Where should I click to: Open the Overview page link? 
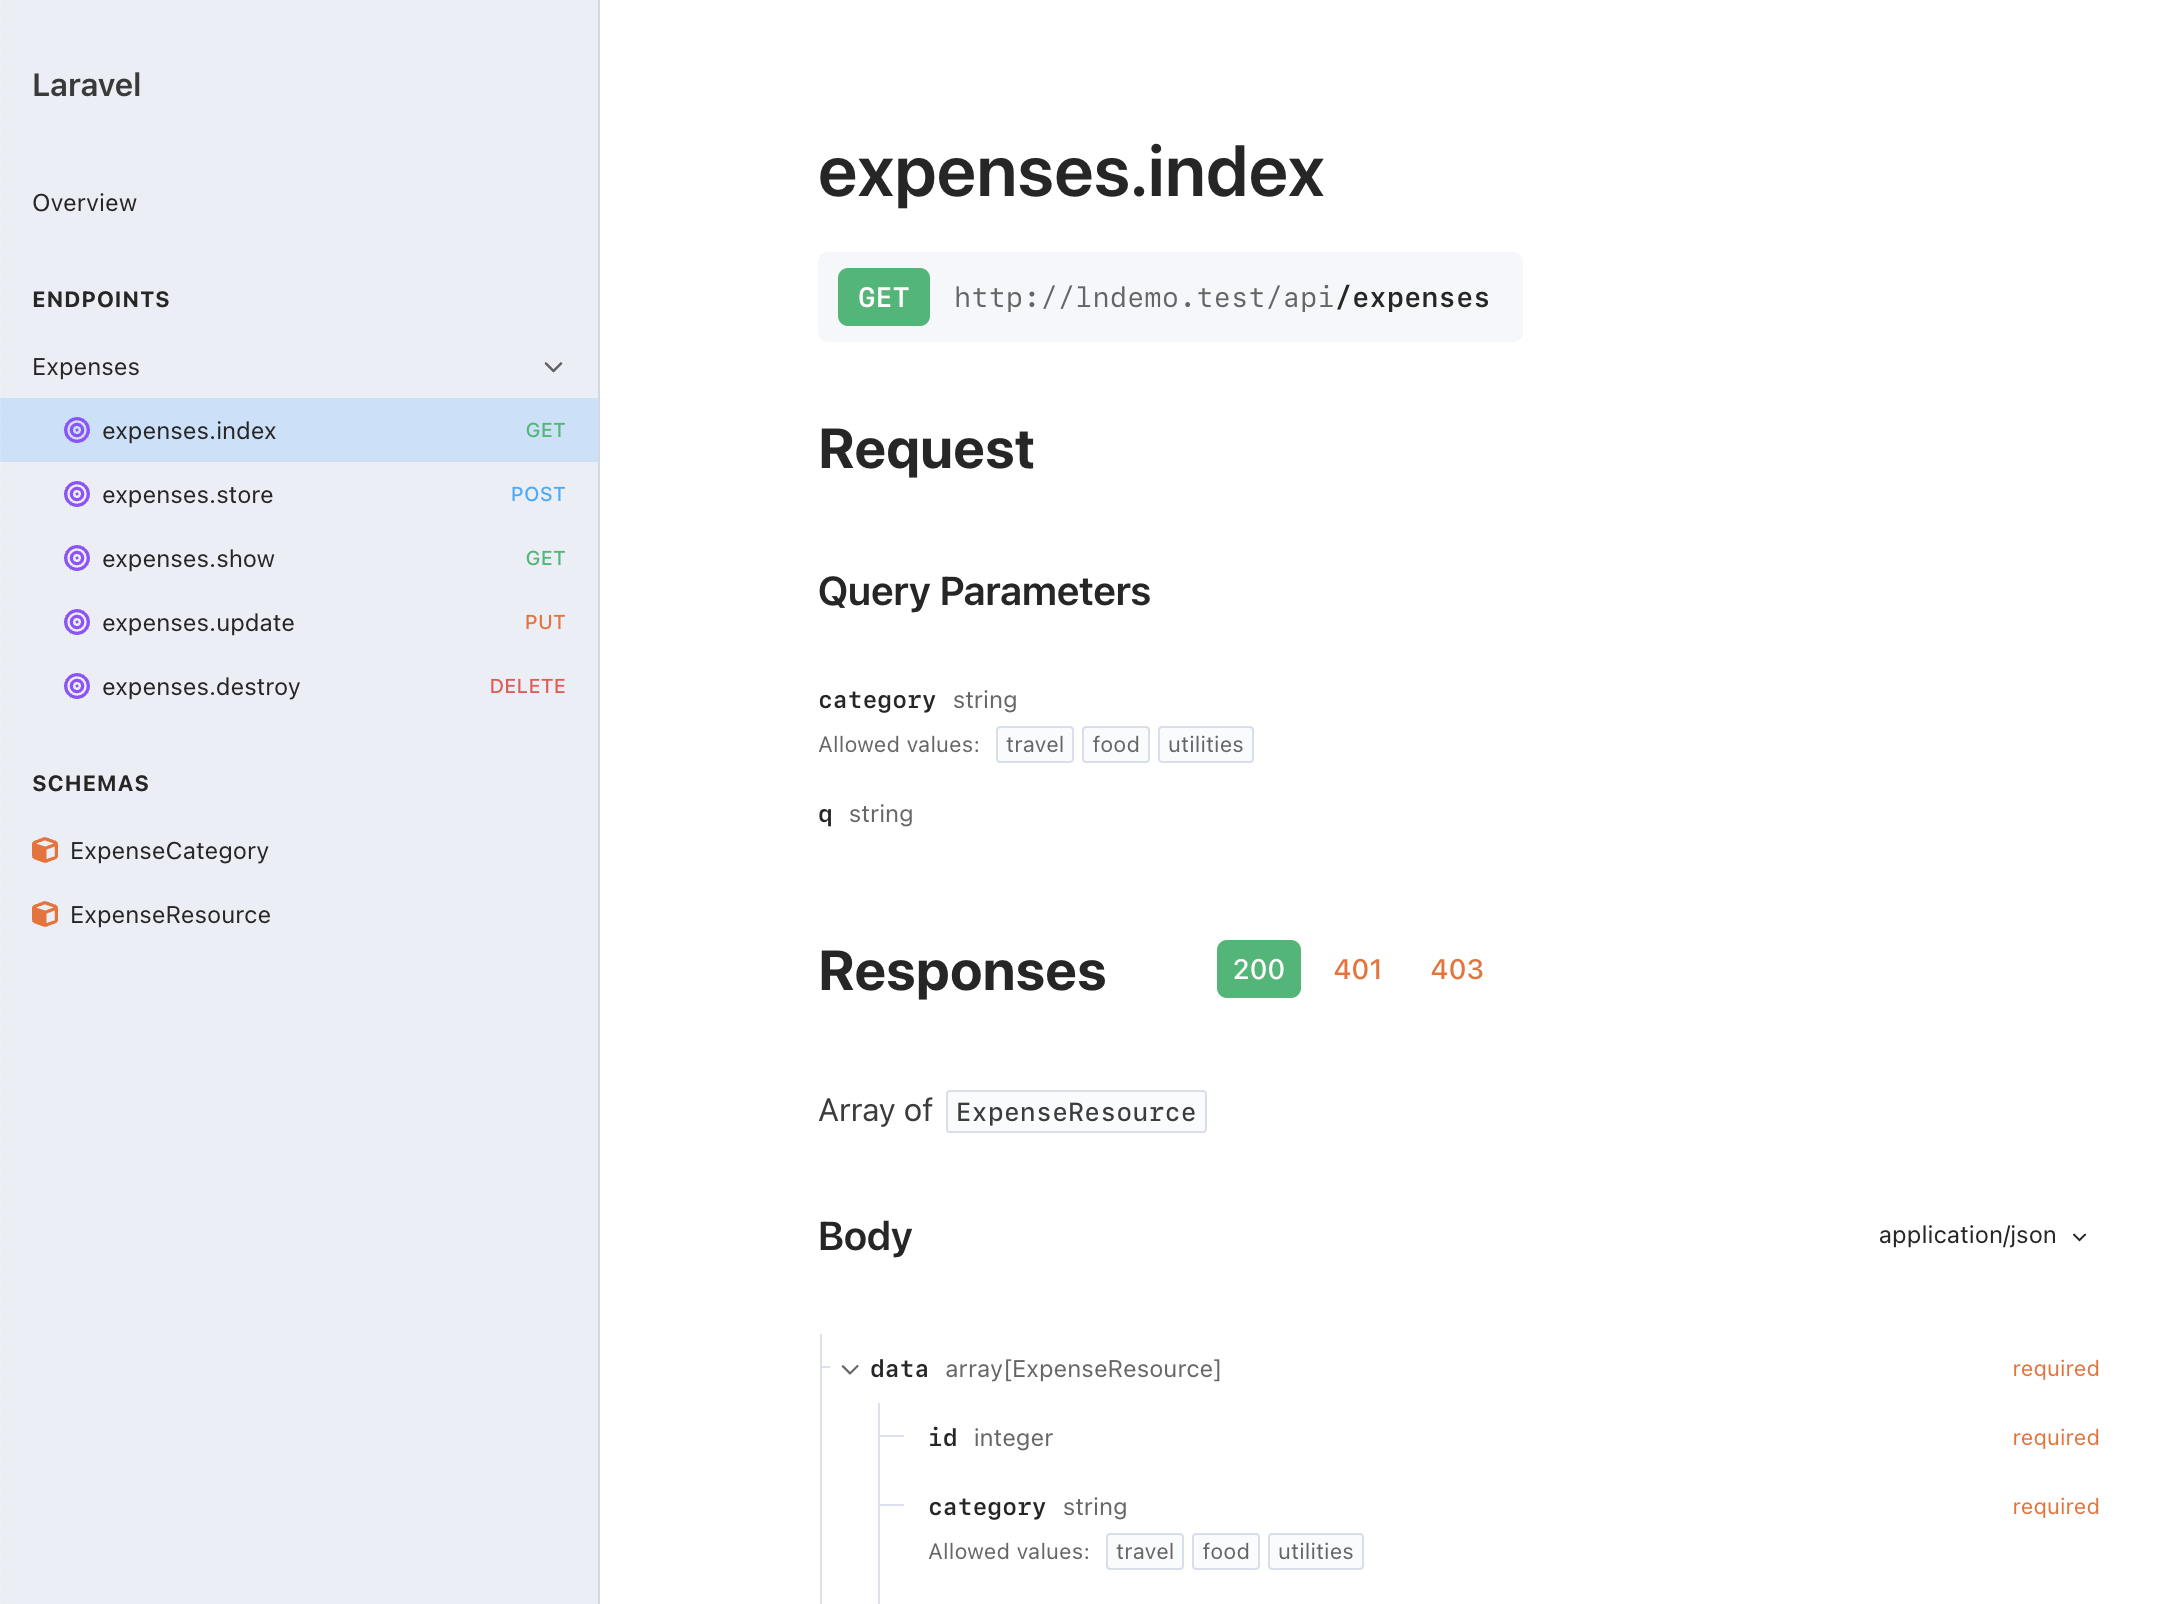tap(85, 203)
